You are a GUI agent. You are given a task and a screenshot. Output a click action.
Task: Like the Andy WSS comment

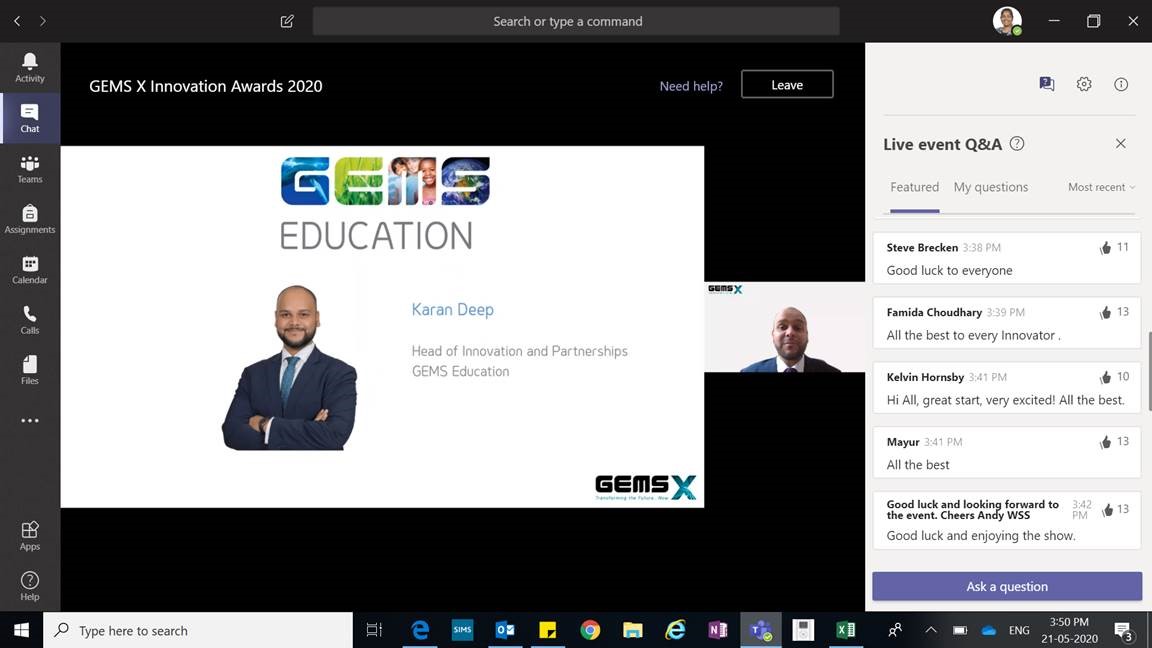1107,510
